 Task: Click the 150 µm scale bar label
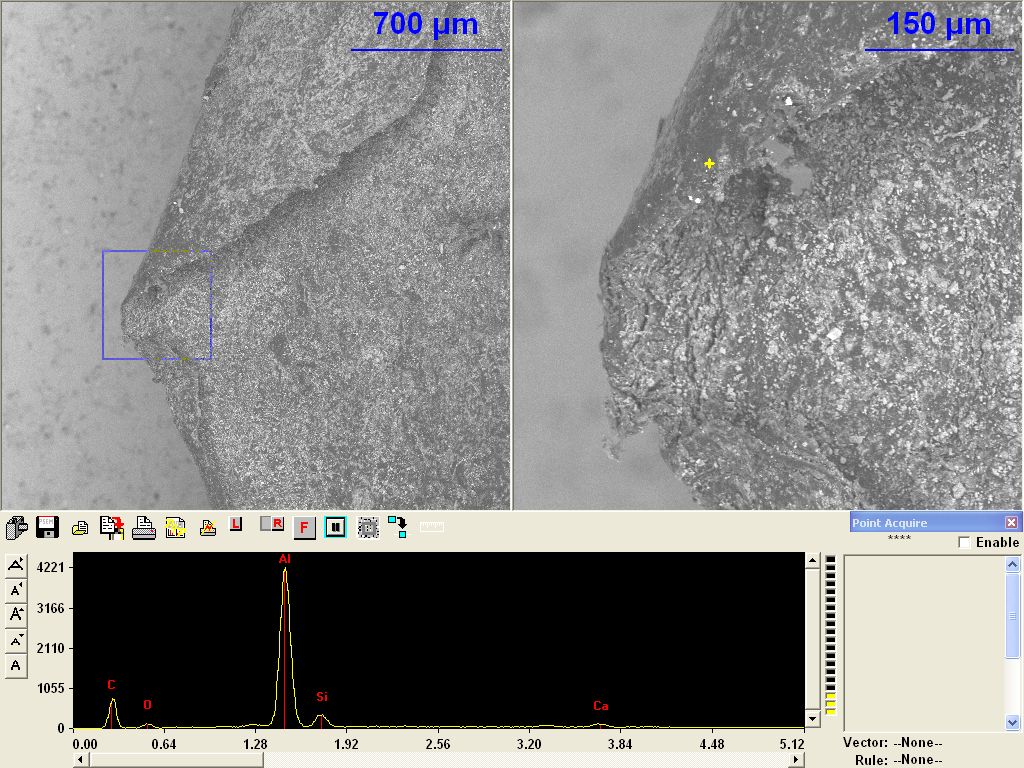coord(939,24)
